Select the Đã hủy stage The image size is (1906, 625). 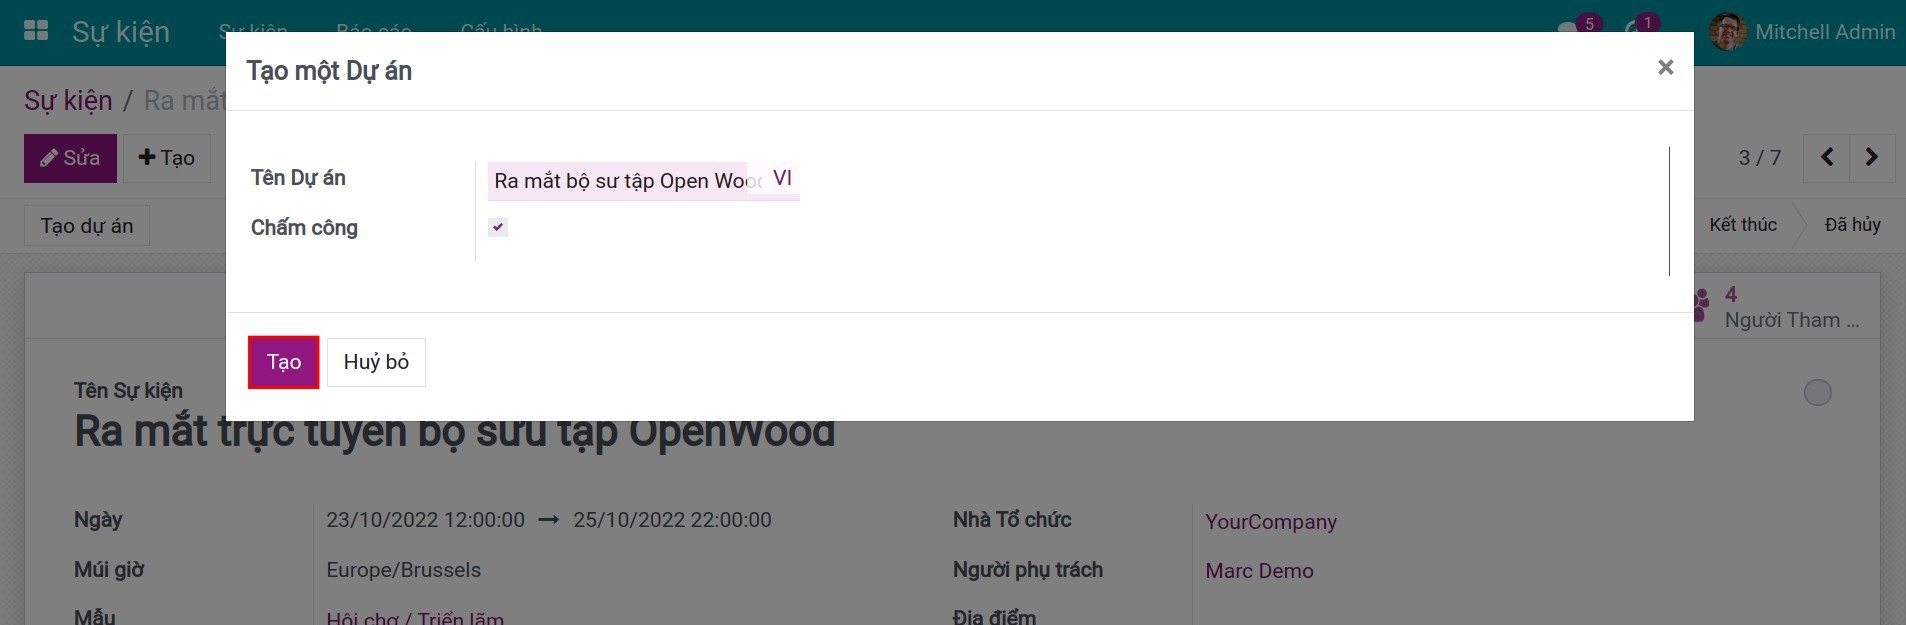(1852, 225)
